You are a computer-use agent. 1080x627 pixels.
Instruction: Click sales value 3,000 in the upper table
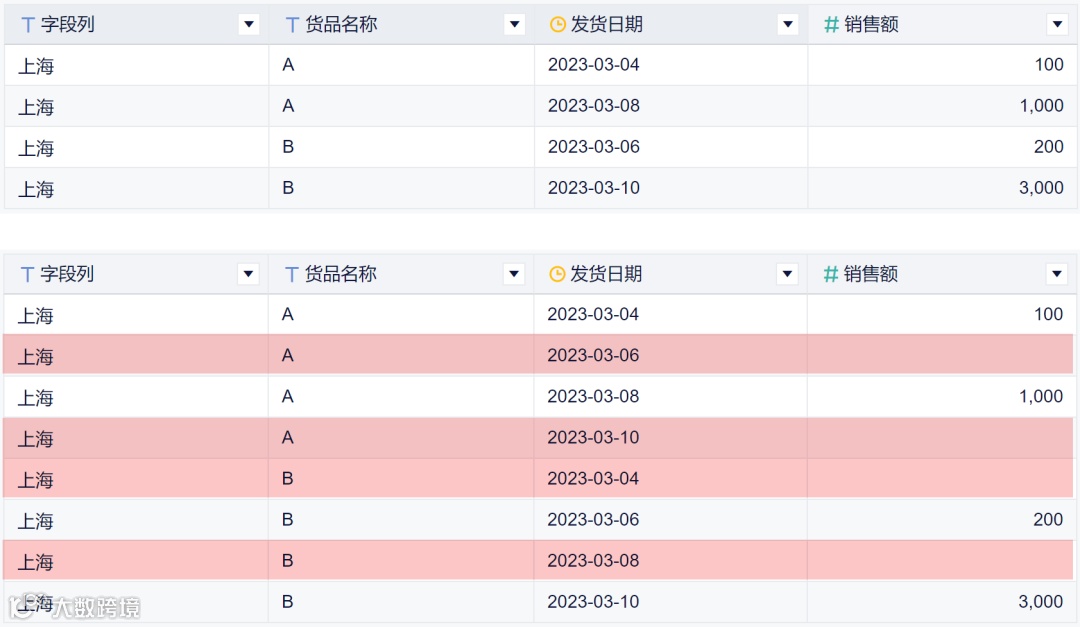click(1041, 188)
